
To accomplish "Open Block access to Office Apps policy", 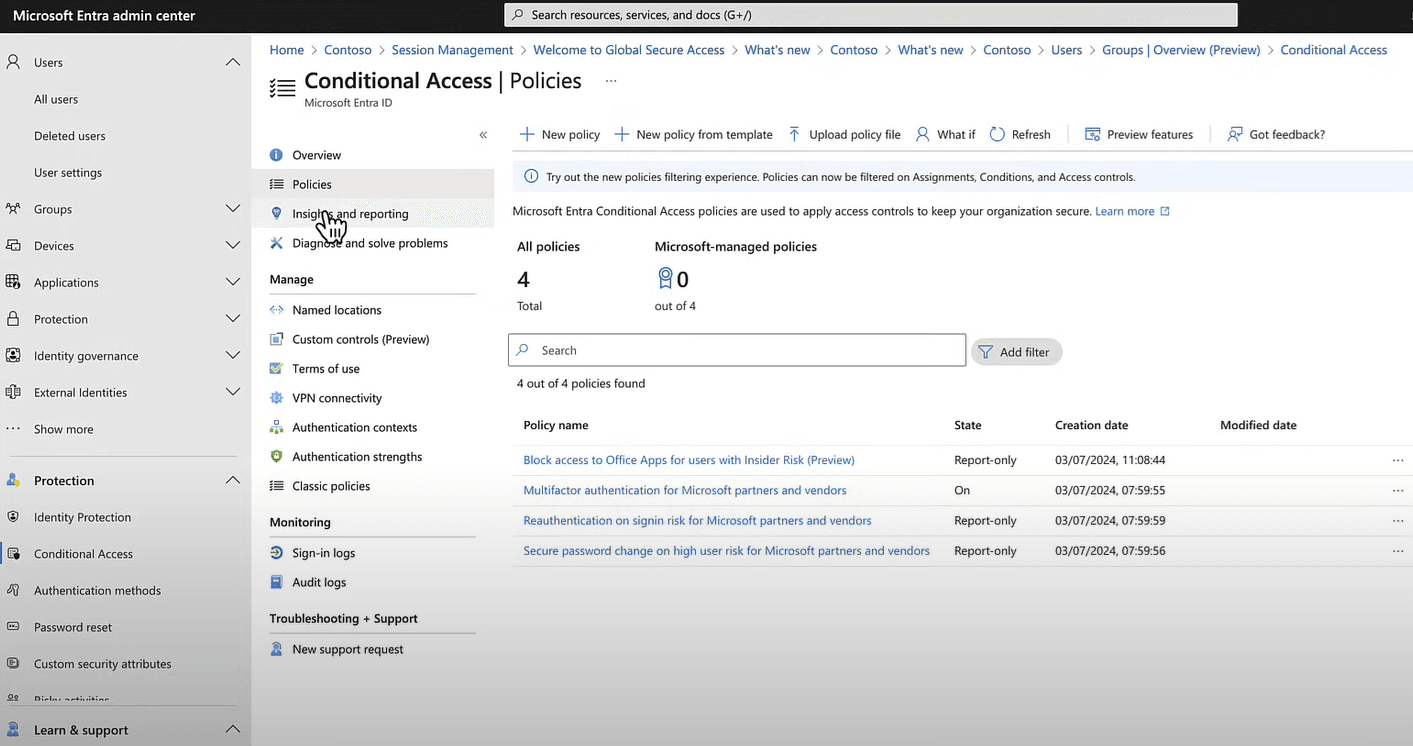I will click(x=689, y=460).
